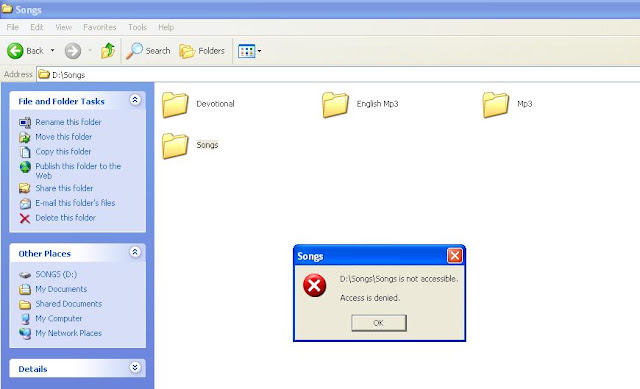
Task: Click the 'D:\Songs\Songs is not accessible.' text
Action: [399, 279]
